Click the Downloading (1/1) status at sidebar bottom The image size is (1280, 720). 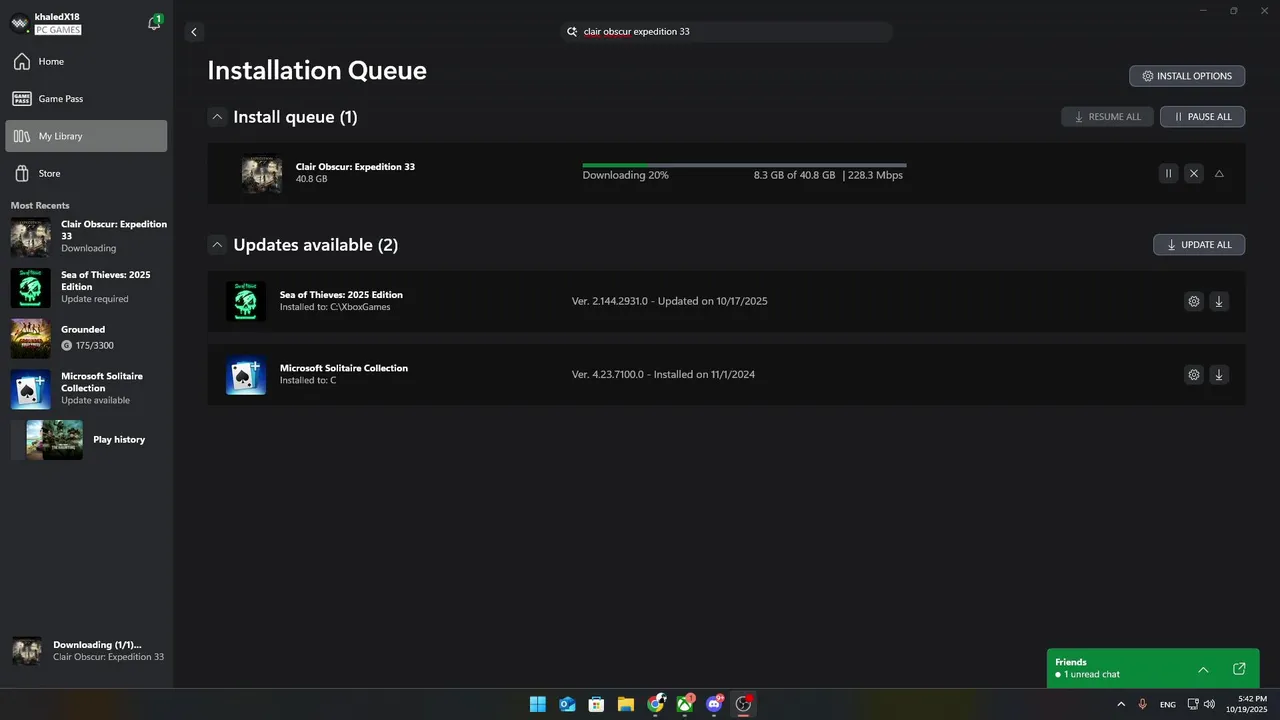click(x=88, y=651)
